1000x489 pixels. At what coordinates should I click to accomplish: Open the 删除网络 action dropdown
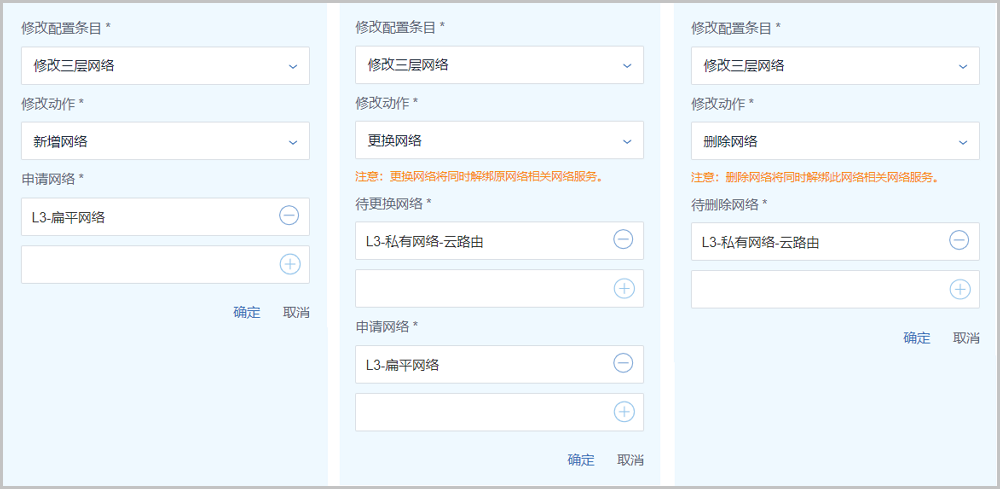[x=835, y=141]
